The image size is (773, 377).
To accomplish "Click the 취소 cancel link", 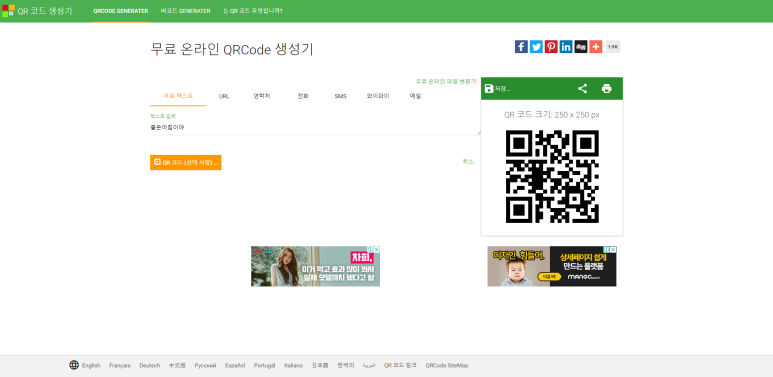I will click(468, 162).
